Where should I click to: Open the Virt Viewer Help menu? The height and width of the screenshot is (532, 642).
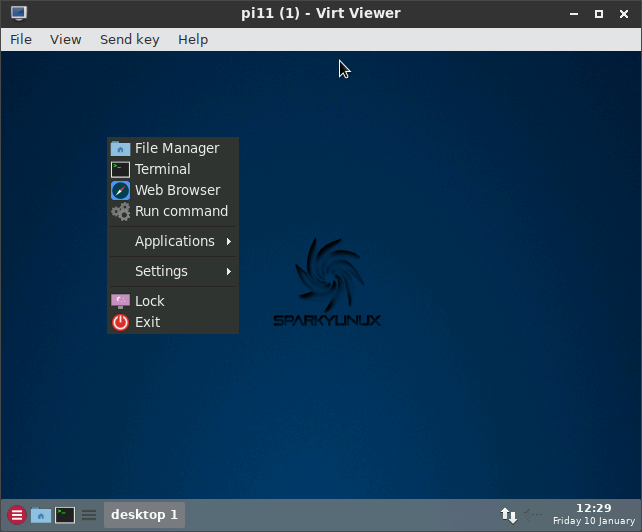pyautogui.click(x=193, y=40)
